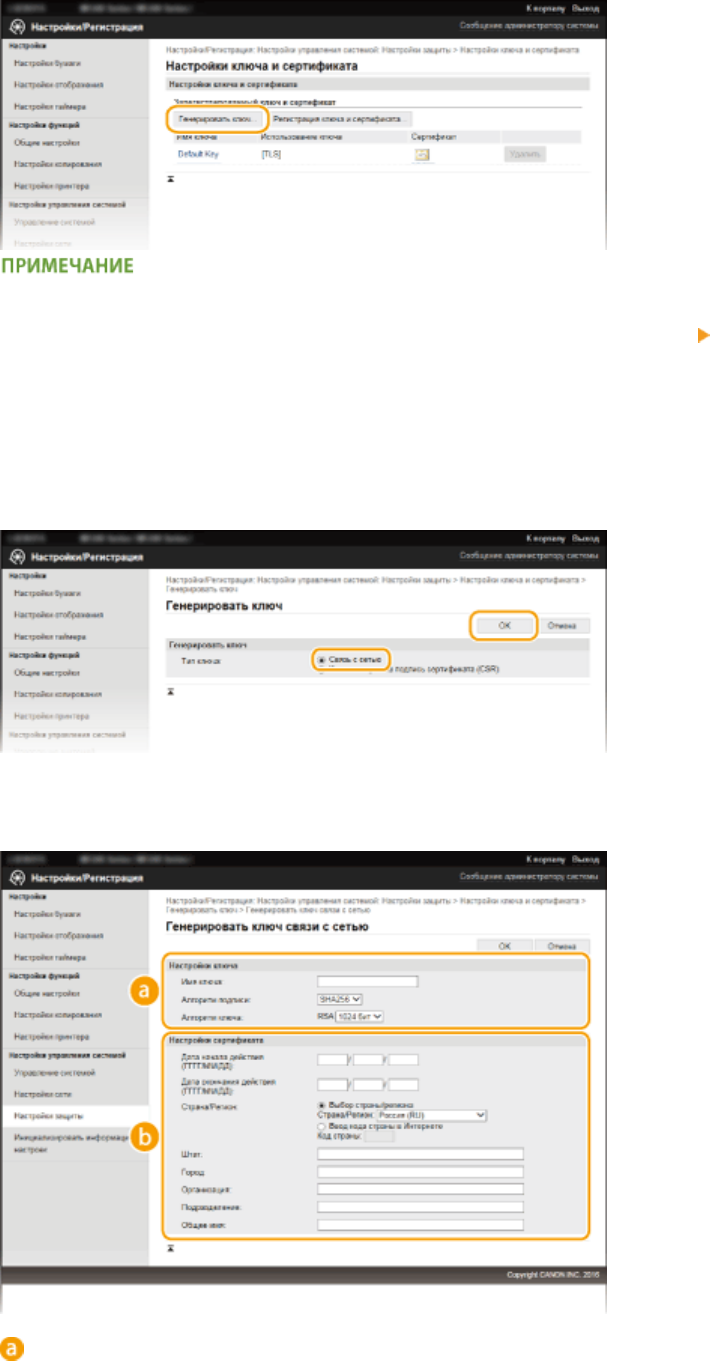Click the 'Имя ключа' input field
Image resolution: width=710 pixels, height=1361 pixels.
click(x=367, y=982)
